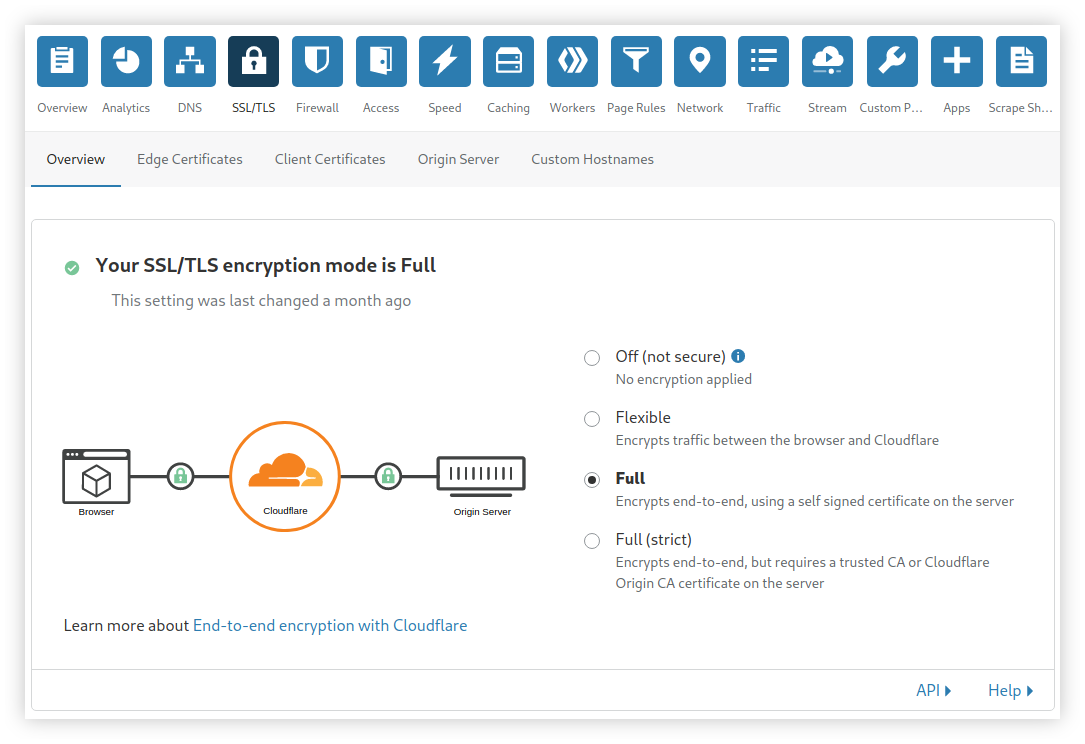The width and height of the screenshot is (1085, 744).
Task: Choose the Flexible encryption mode
Action: click(592, 419)
